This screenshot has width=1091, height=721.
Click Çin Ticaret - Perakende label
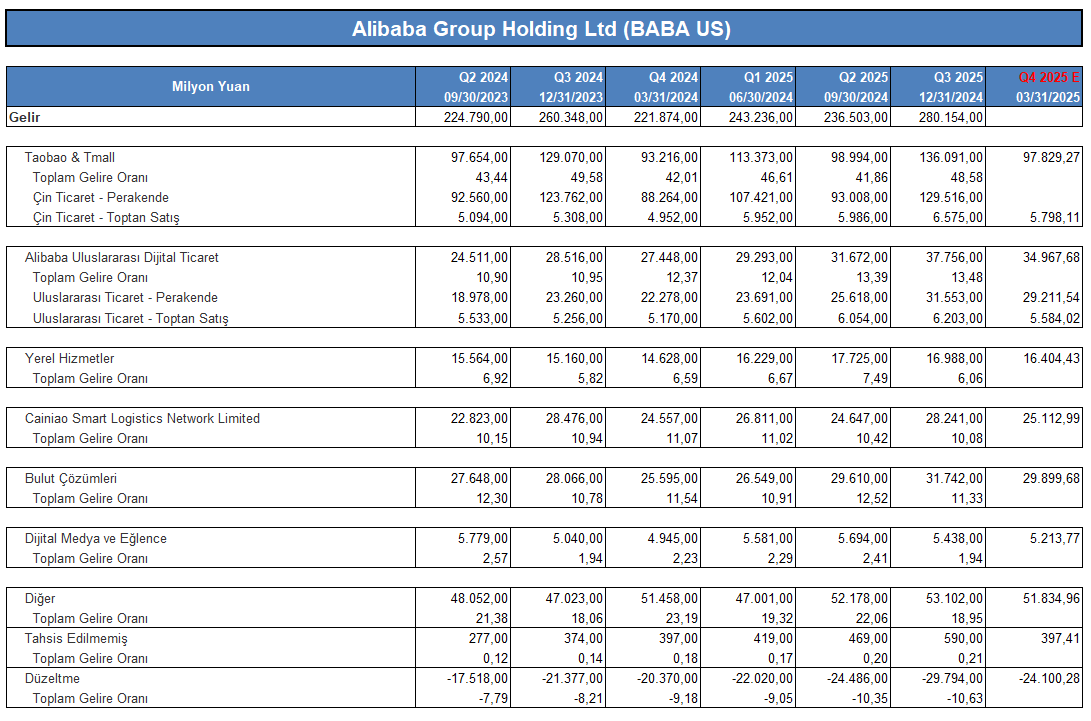pyautogui.click(x=101, y=198)
